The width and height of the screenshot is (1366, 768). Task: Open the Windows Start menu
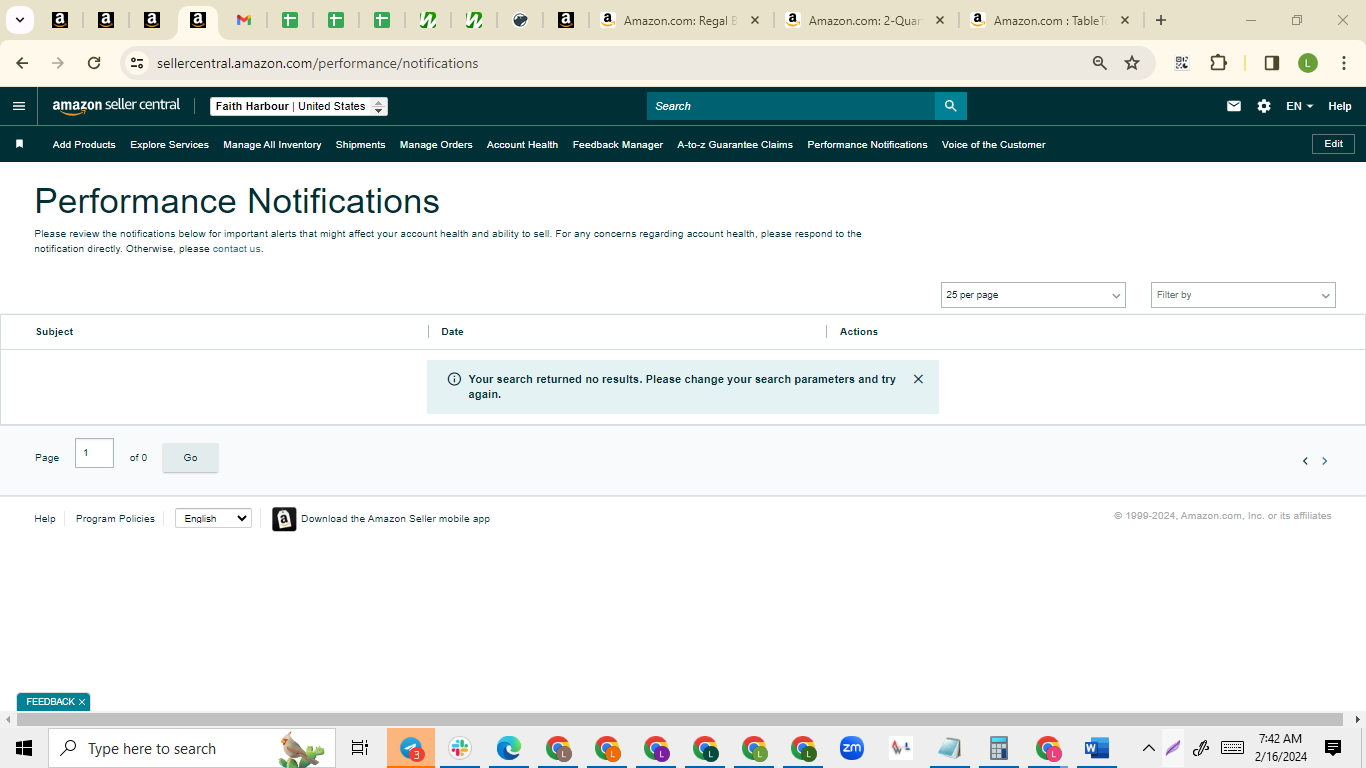click(24, 748)
